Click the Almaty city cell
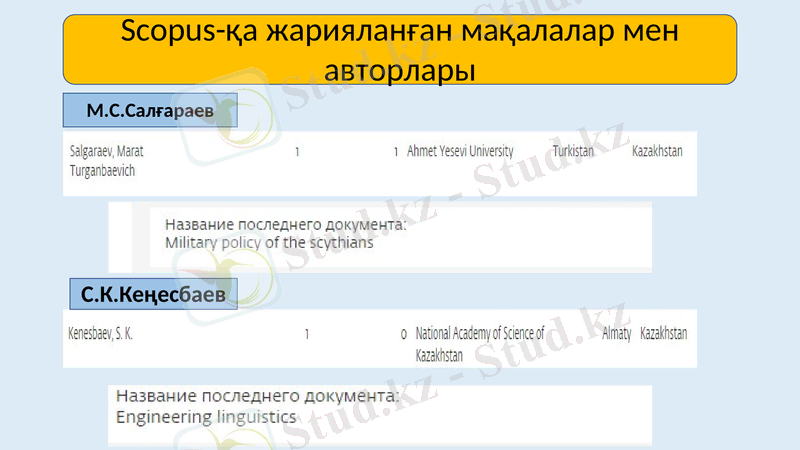Image resolution: width=800 pixels, height=450 pixels. pos(616,334)
